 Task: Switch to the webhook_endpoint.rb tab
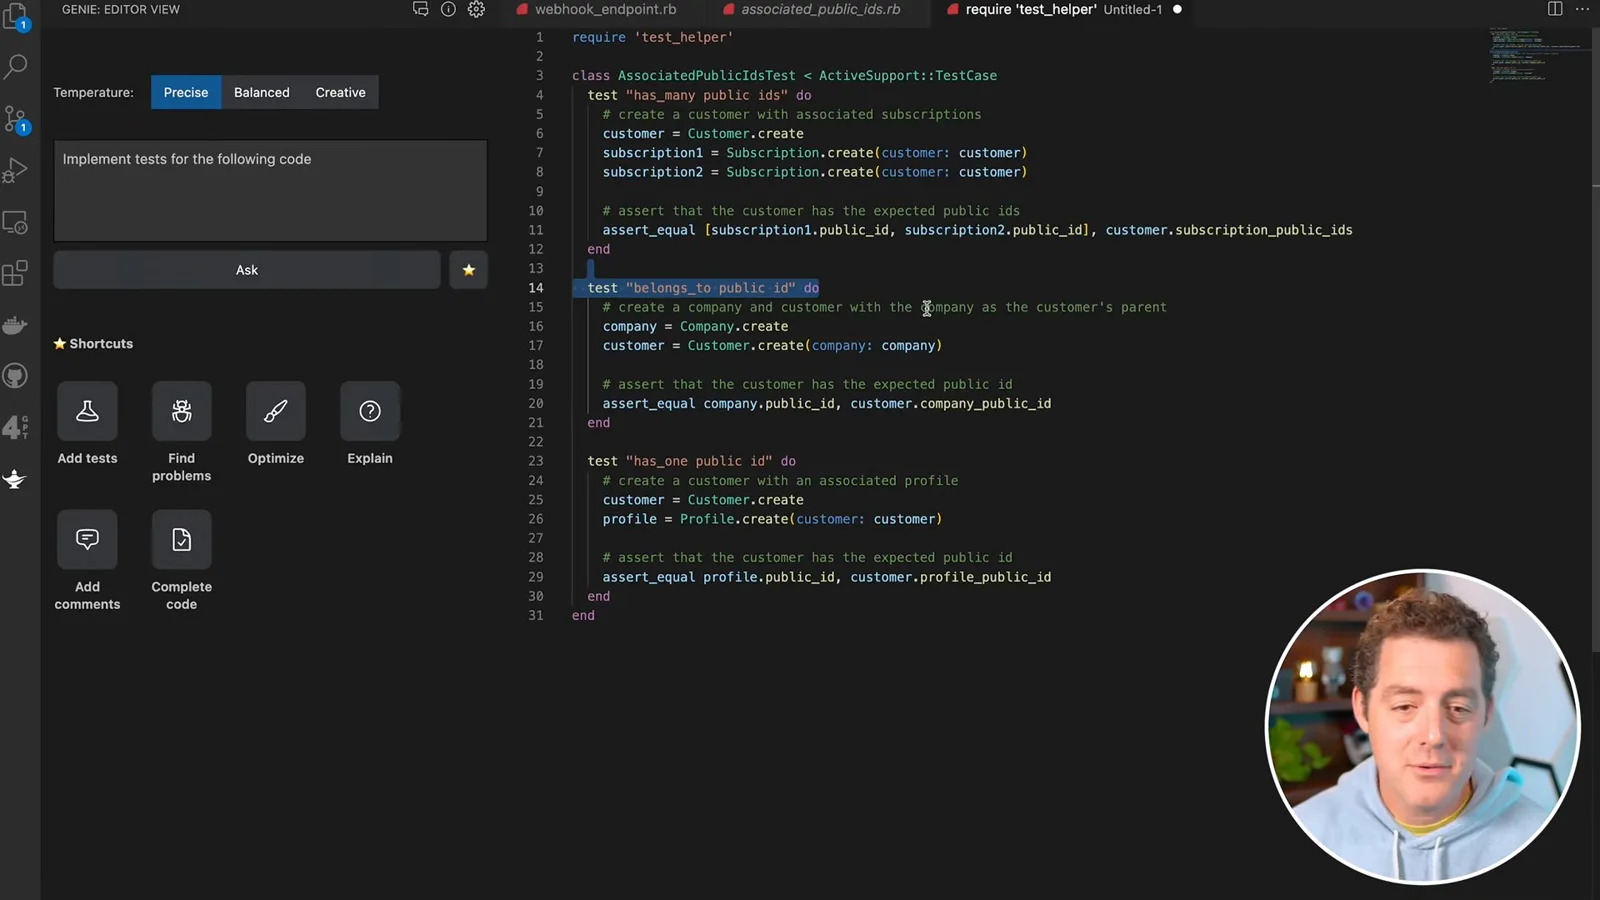pos(605,9)
